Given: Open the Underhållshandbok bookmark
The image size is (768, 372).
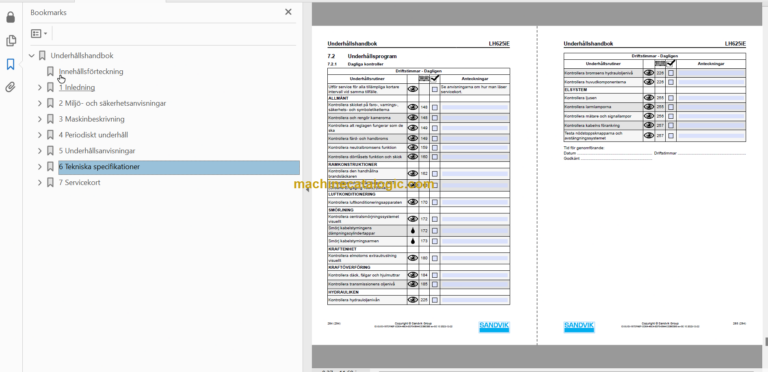Looking at the screenshot, I should click(x=82, y=56).
